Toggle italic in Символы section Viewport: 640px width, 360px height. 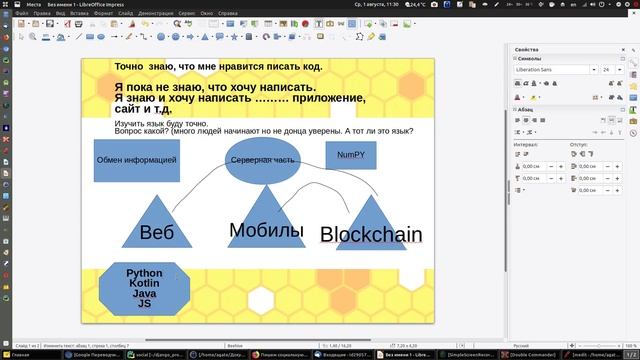tap(526, 83)
